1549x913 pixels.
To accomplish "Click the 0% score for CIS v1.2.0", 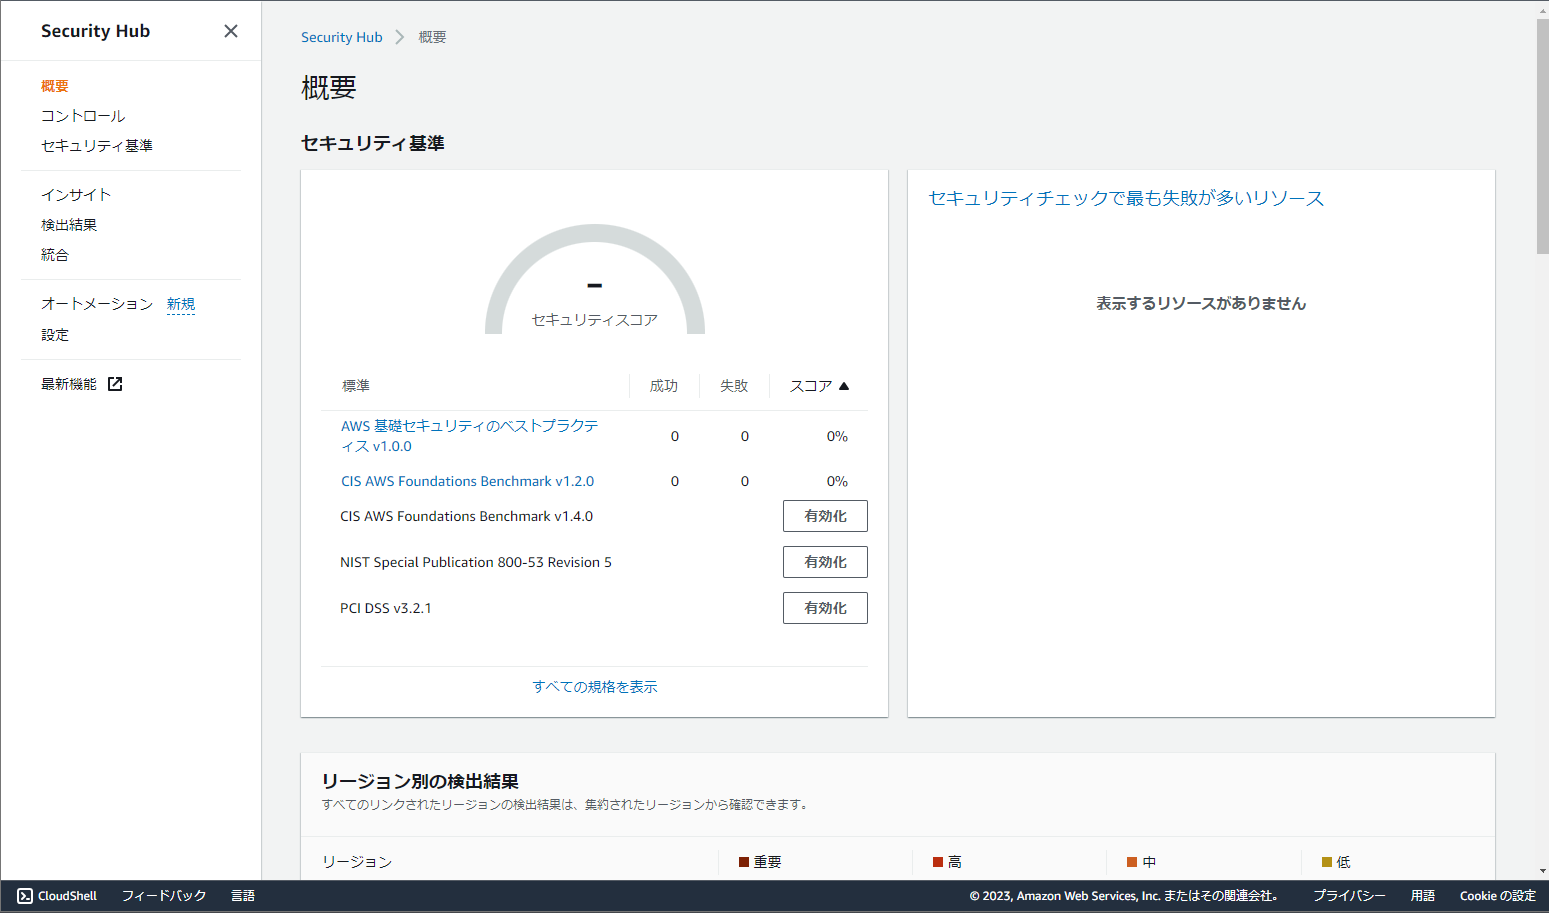I will pyautogui.click(x=837, y=481).
